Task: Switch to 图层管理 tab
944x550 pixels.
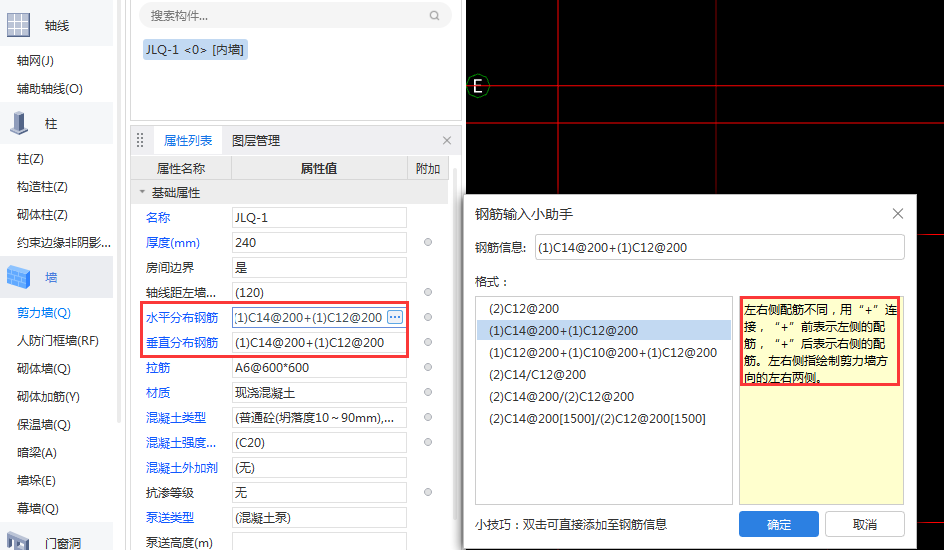Action: [256, 141]
